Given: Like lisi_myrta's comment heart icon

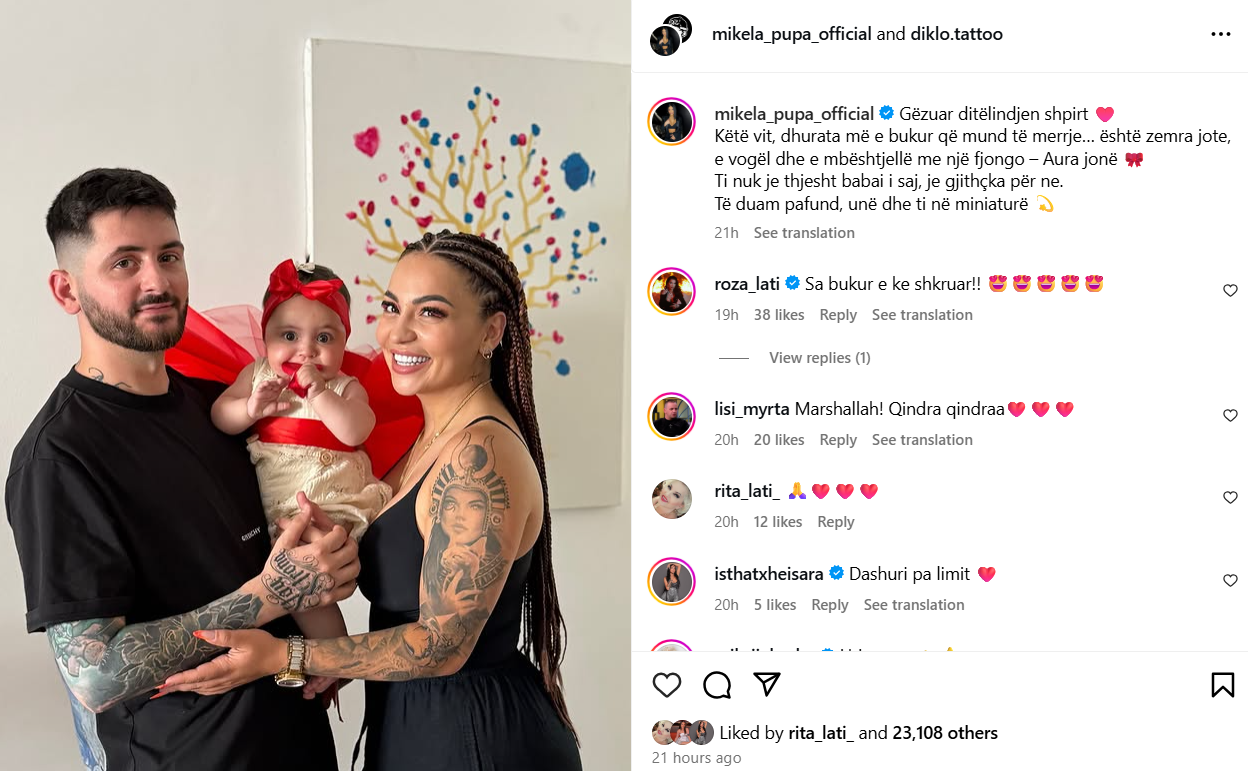Looking at the screenshot, I should click(1230, 416).
